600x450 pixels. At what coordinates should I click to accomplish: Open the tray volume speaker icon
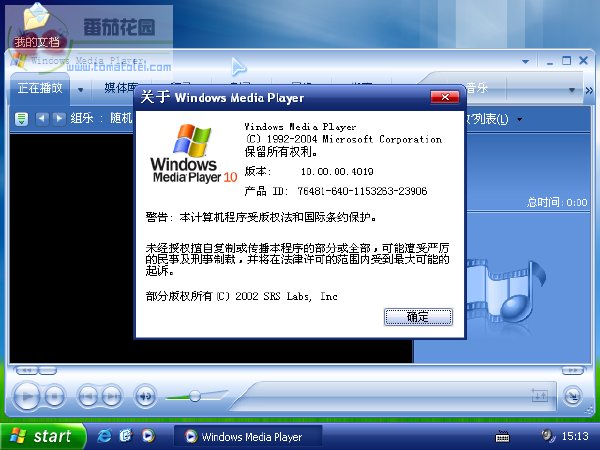(548, 436)
